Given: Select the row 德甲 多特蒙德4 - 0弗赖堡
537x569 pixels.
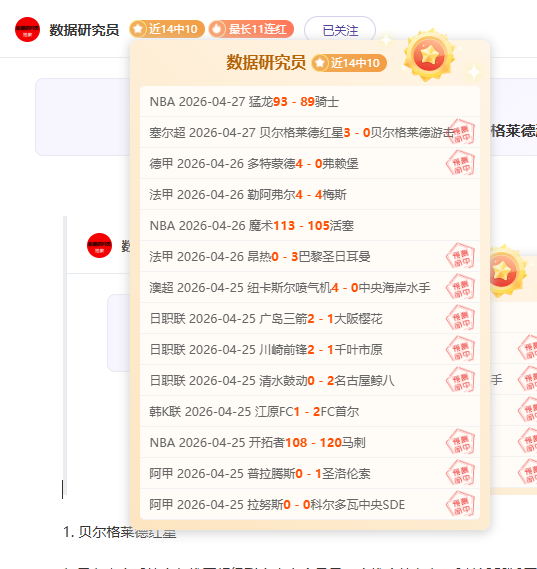Looking at the screenshot, I should pyautogui.click(x=310, y=164).
